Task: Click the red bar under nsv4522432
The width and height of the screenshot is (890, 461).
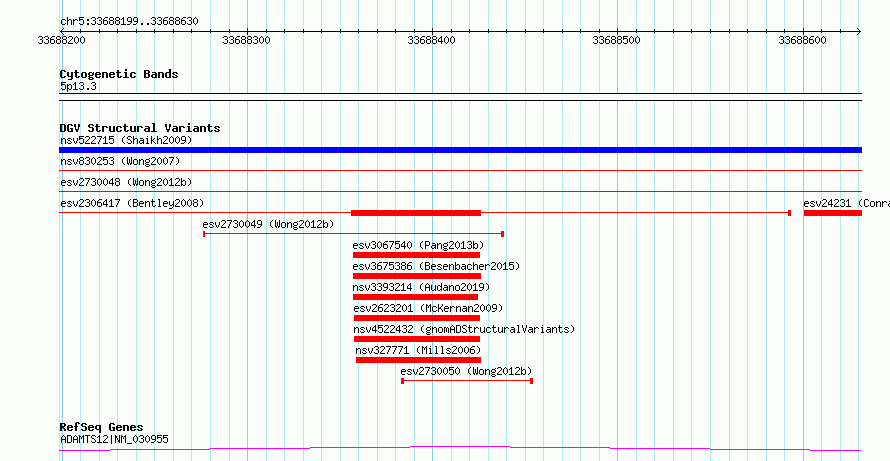Action: click(x=417, y=339)
